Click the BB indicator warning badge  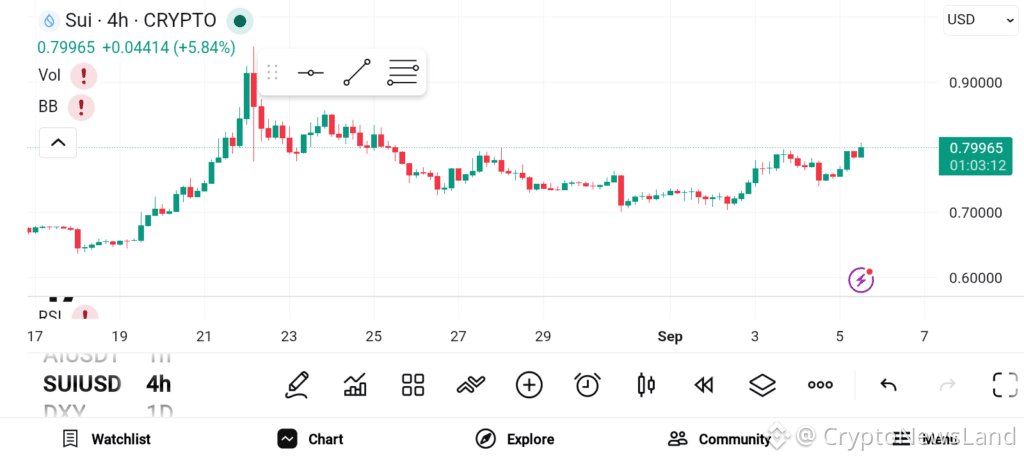point(81,107)
